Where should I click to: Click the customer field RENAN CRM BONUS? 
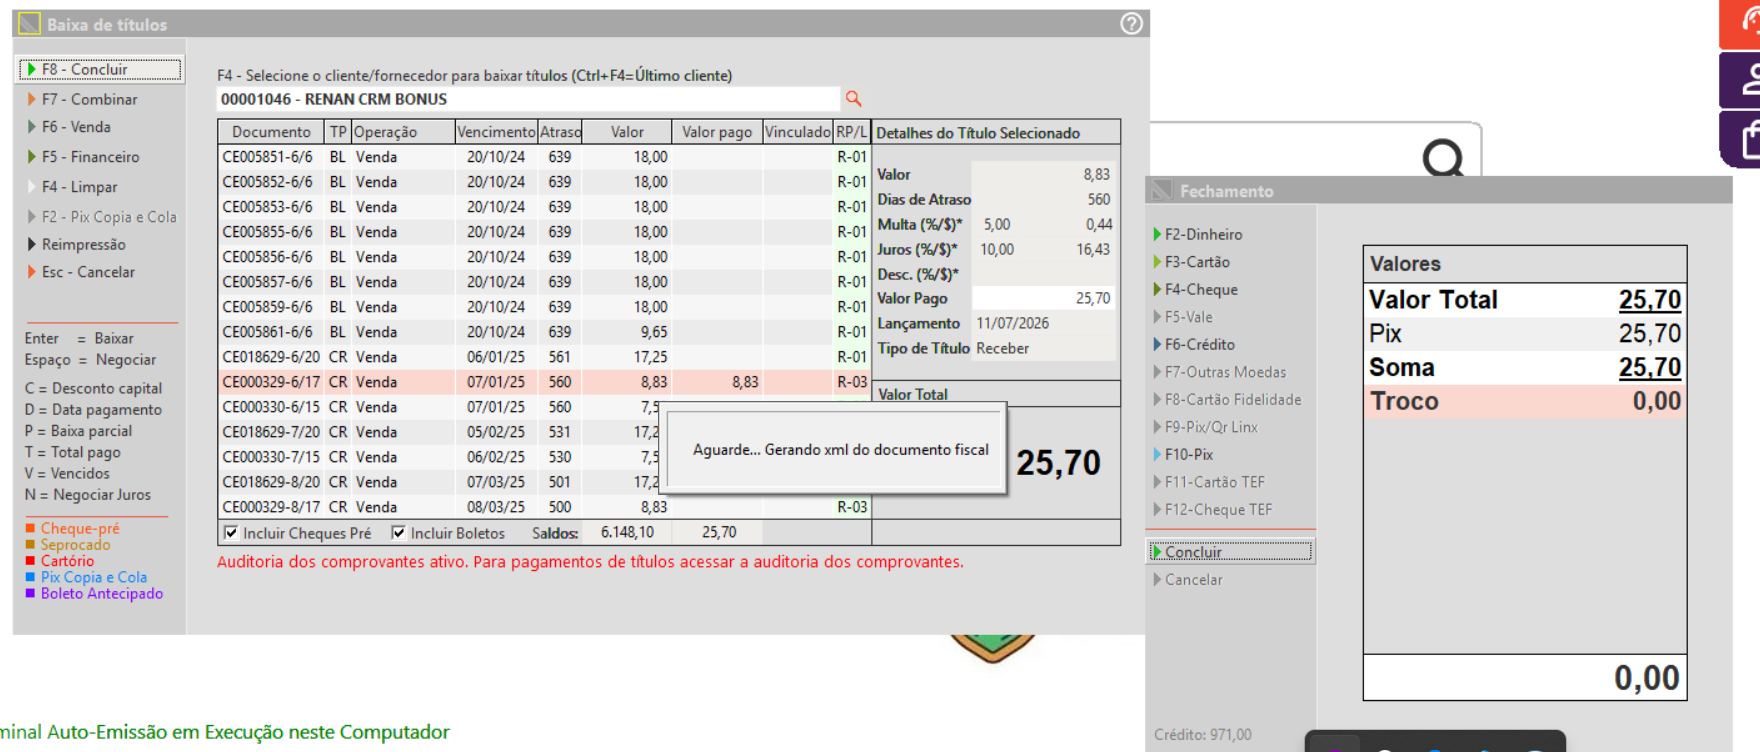coord(528,99)
